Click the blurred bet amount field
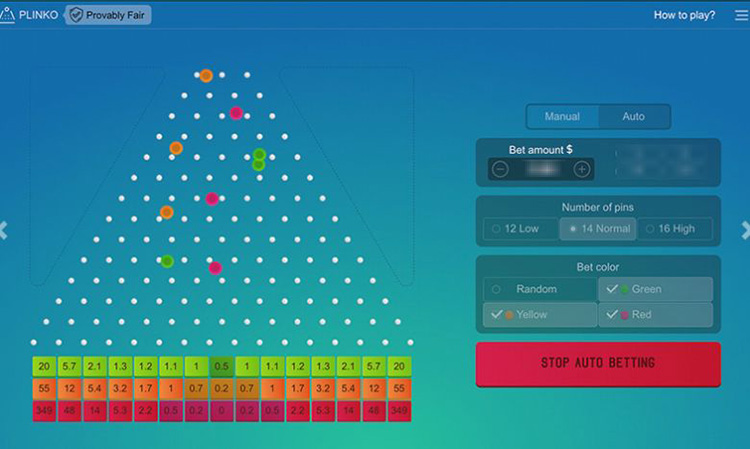 point(543,169)
